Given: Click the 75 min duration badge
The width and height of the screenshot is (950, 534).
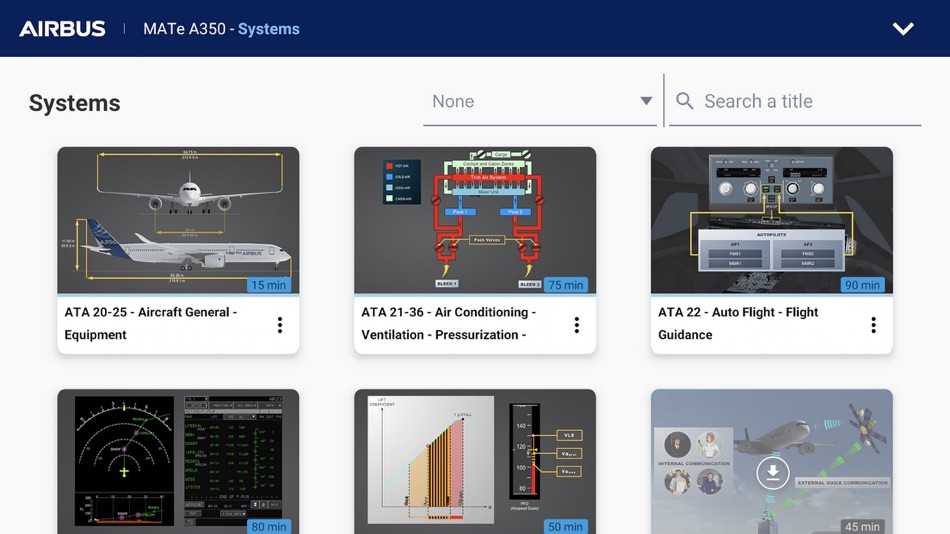Looking at the screenshot, I should coord(566,285).
